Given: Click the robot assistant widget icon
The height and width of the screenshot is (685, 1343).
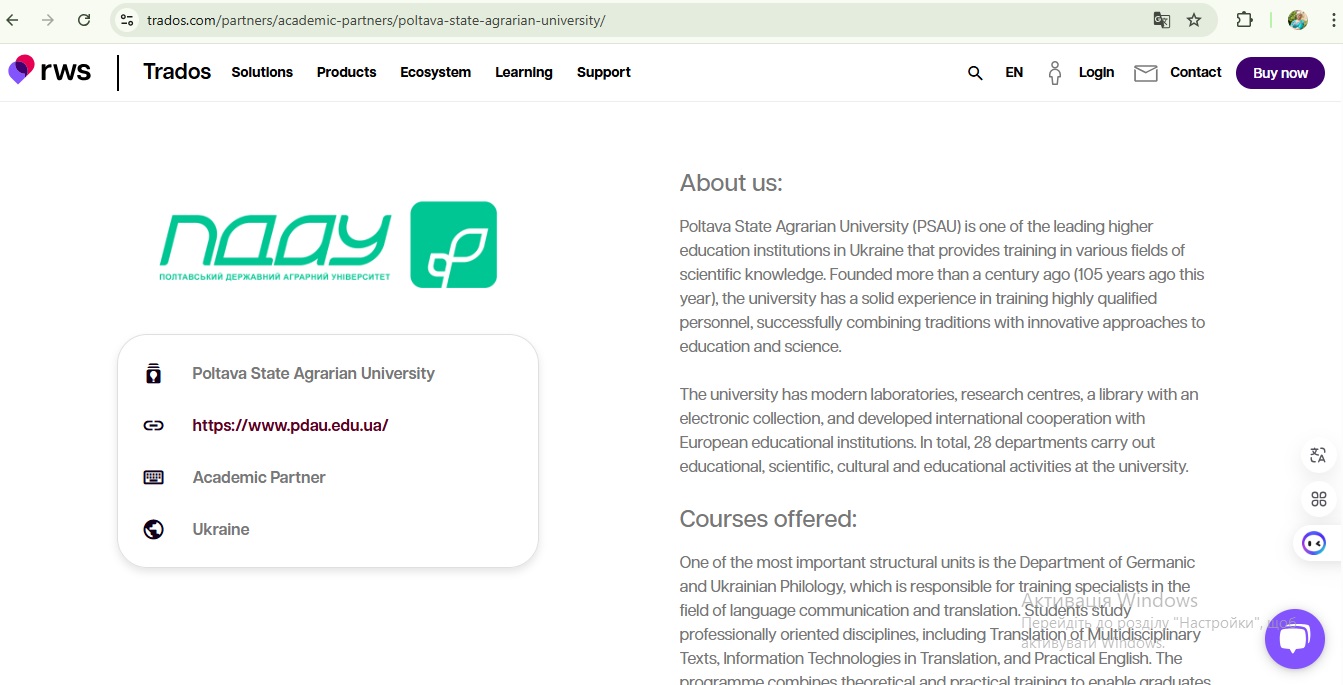Looking at the screenshot, I should coord(1314,543).
